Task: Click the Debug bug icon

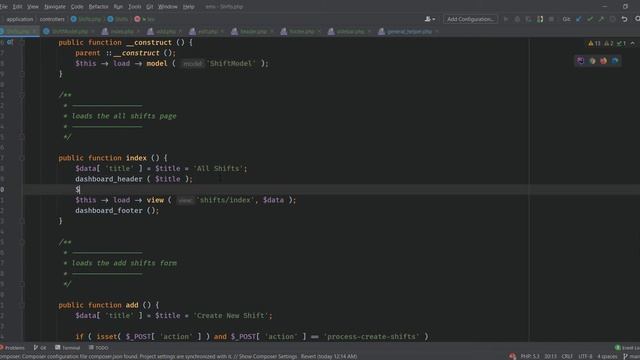Action: [517, 19]
